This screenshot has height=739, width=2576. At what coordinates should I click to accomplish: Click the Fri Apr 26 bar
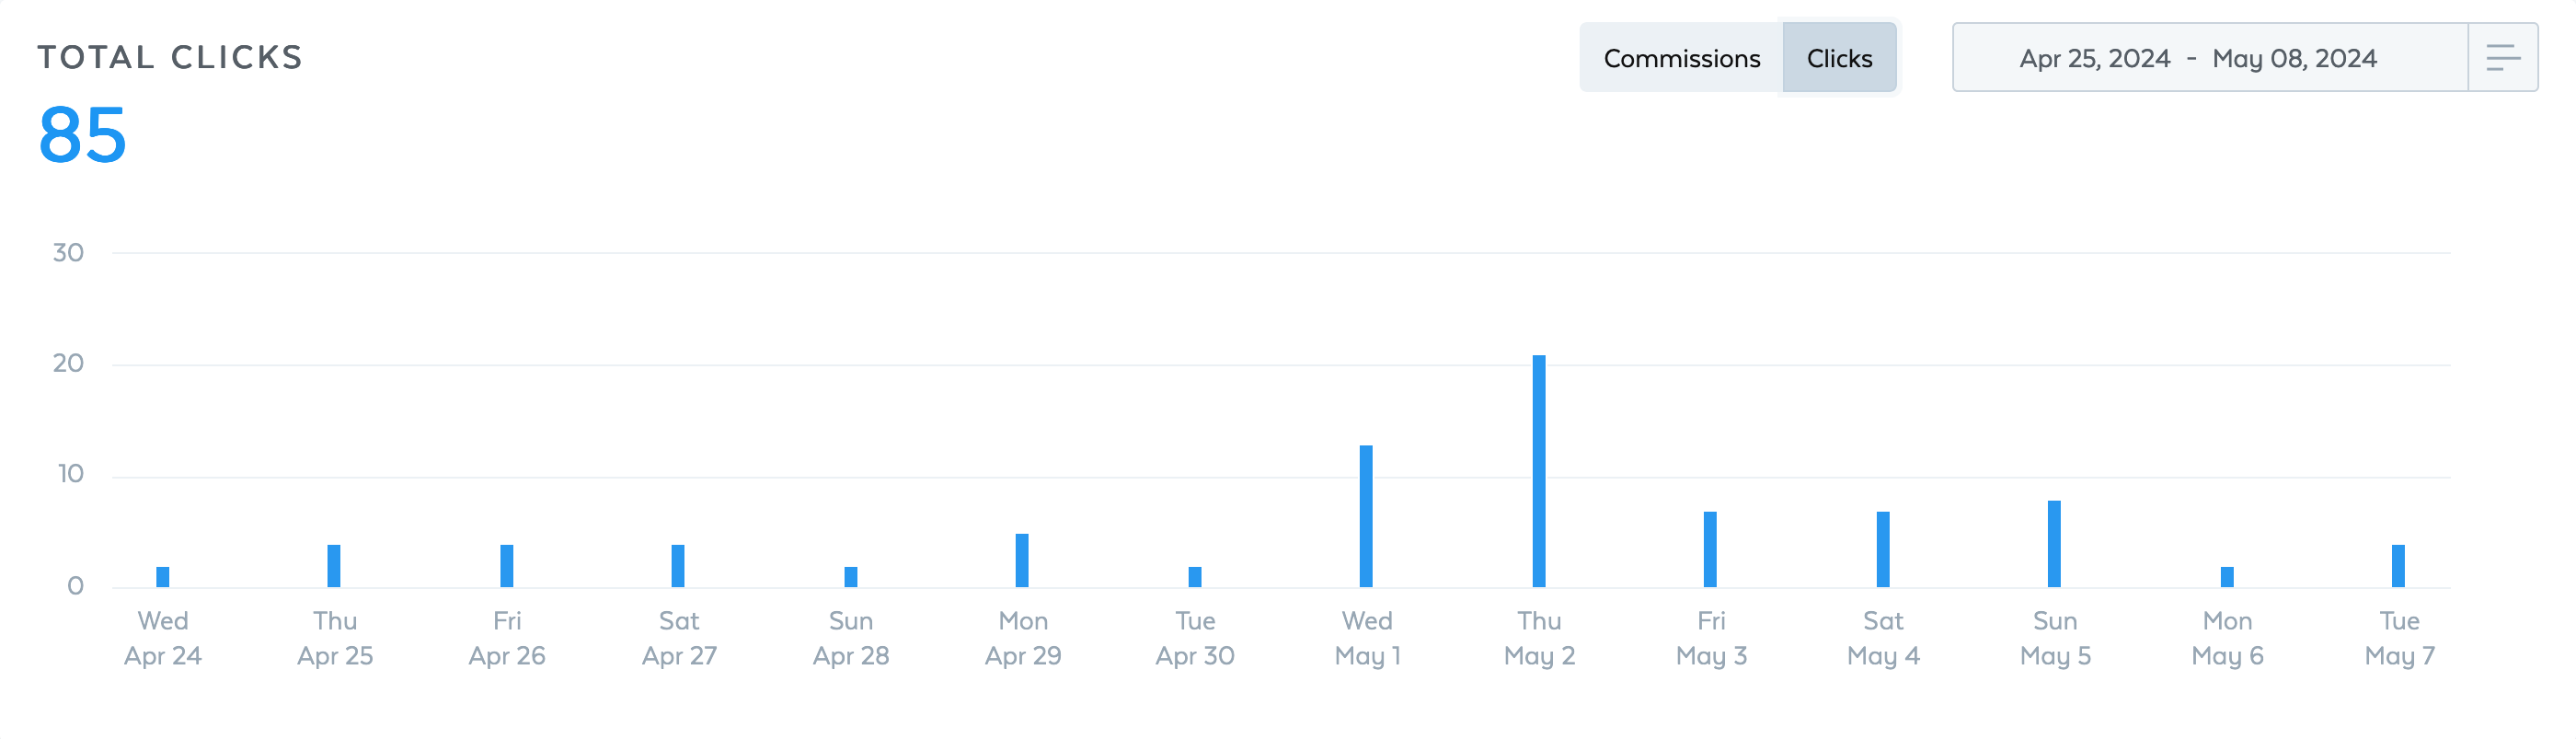point(507,566)
